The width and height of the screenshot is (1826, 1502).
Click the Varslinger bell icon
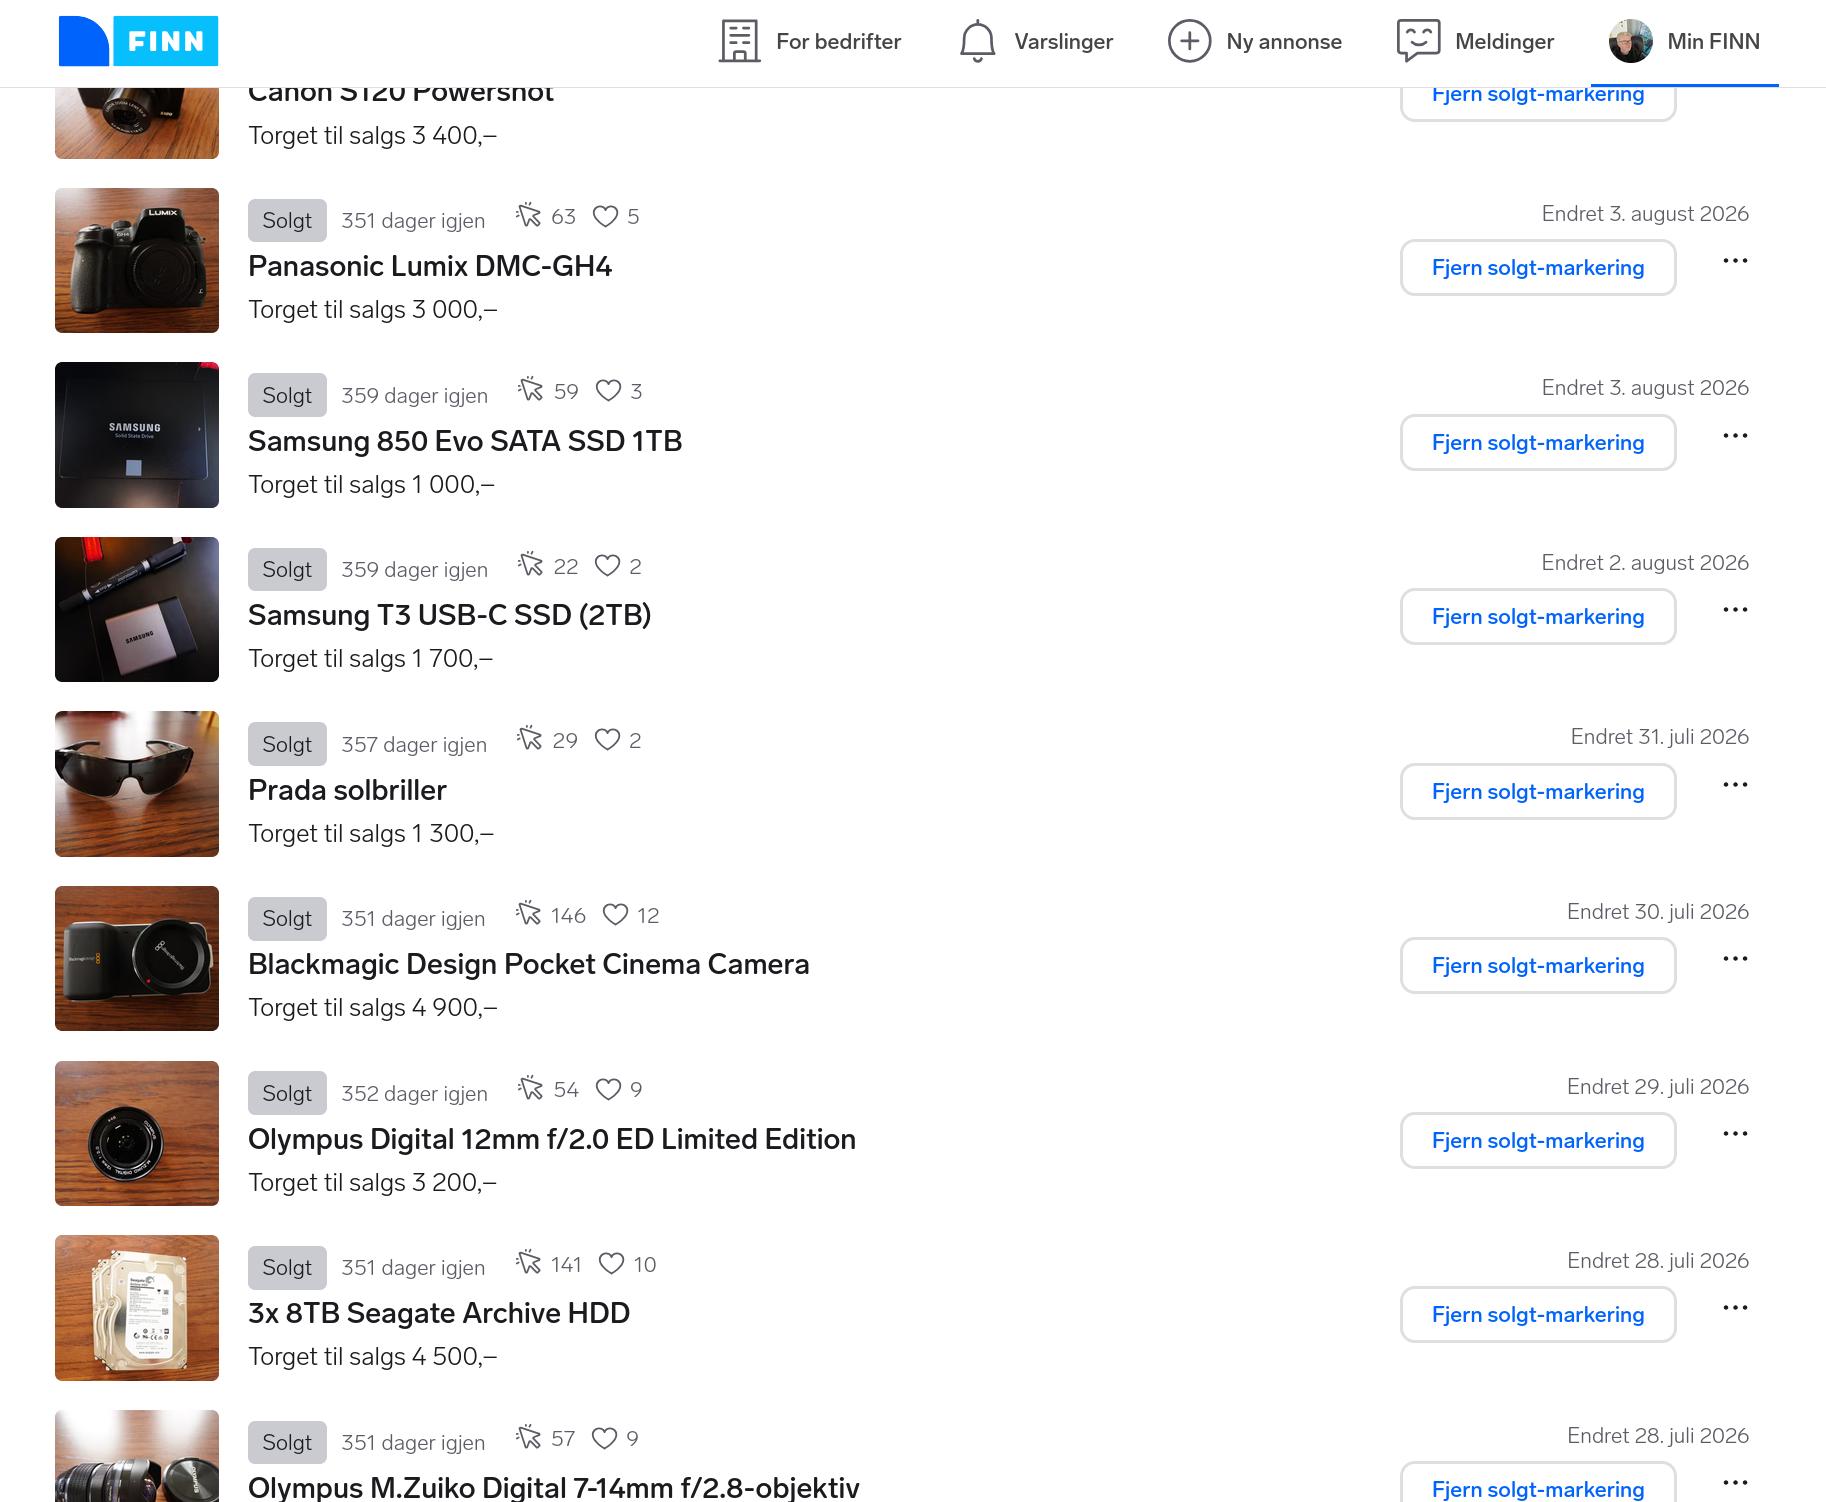977,41
